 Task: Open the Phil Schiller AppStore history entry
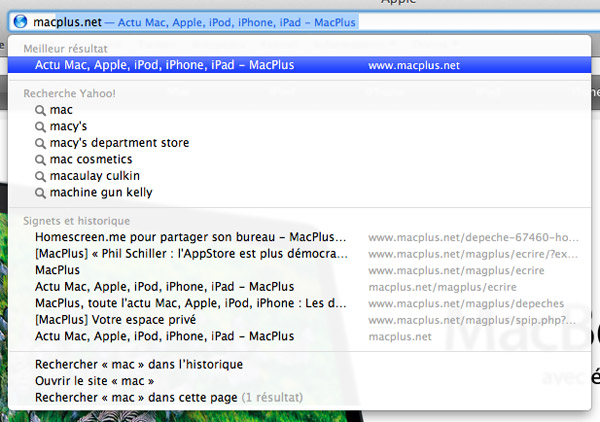click(300, 254)
